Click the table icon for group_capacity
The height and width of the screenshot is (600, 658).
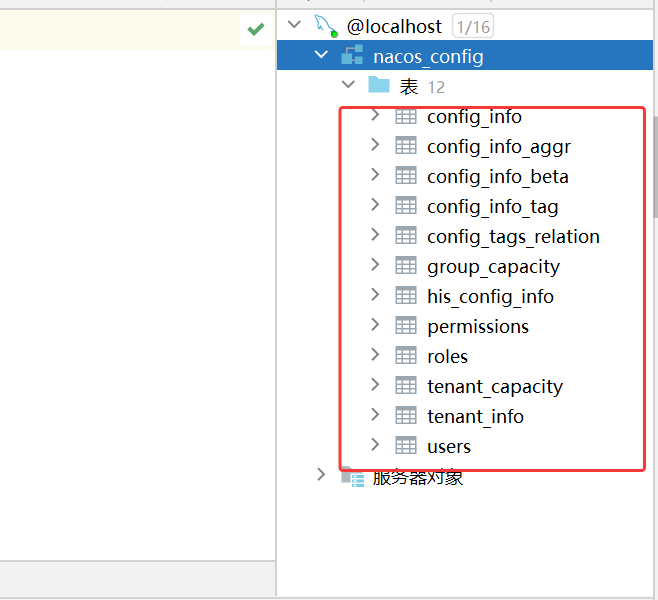click(406, 266)
